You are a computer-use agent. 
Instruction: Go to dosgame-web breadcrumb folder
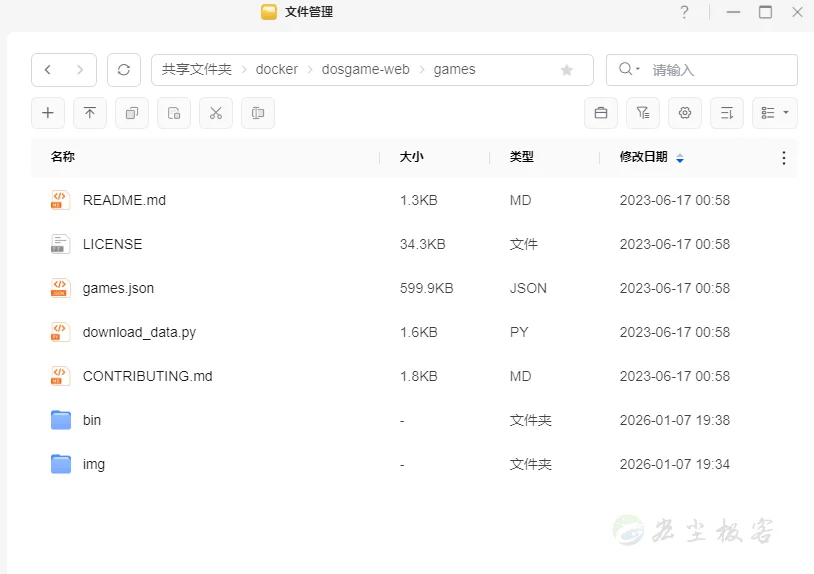coord(365,70)
